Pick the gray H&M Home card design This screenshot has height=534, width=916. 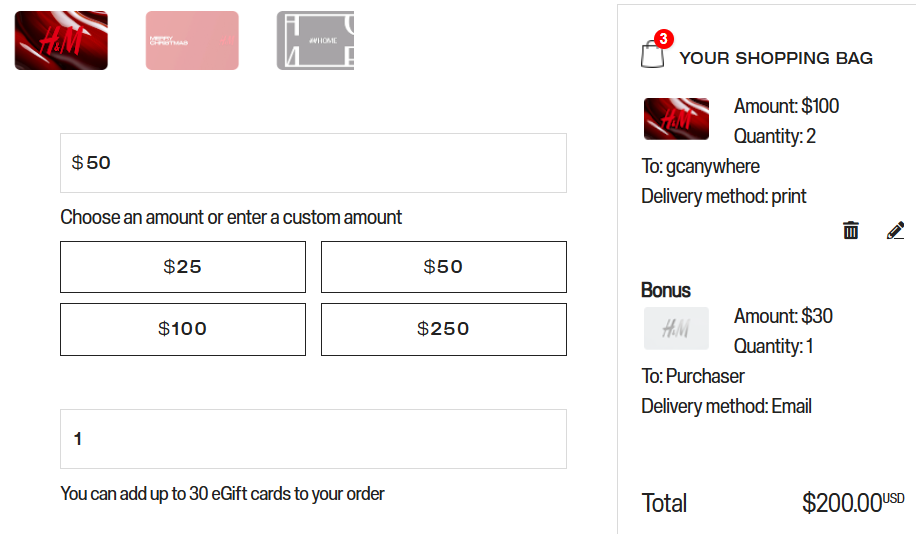point(316,41)
